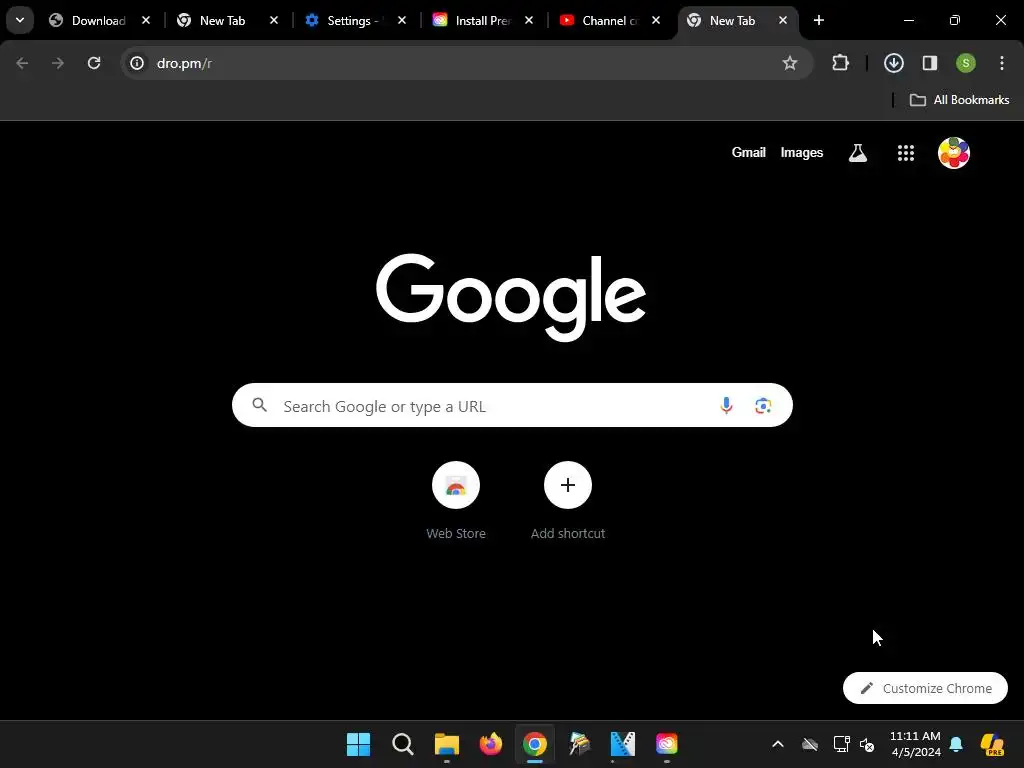Click the Add shortcut button
This screenshot has height=768, width=1024.
click(568, 501)
